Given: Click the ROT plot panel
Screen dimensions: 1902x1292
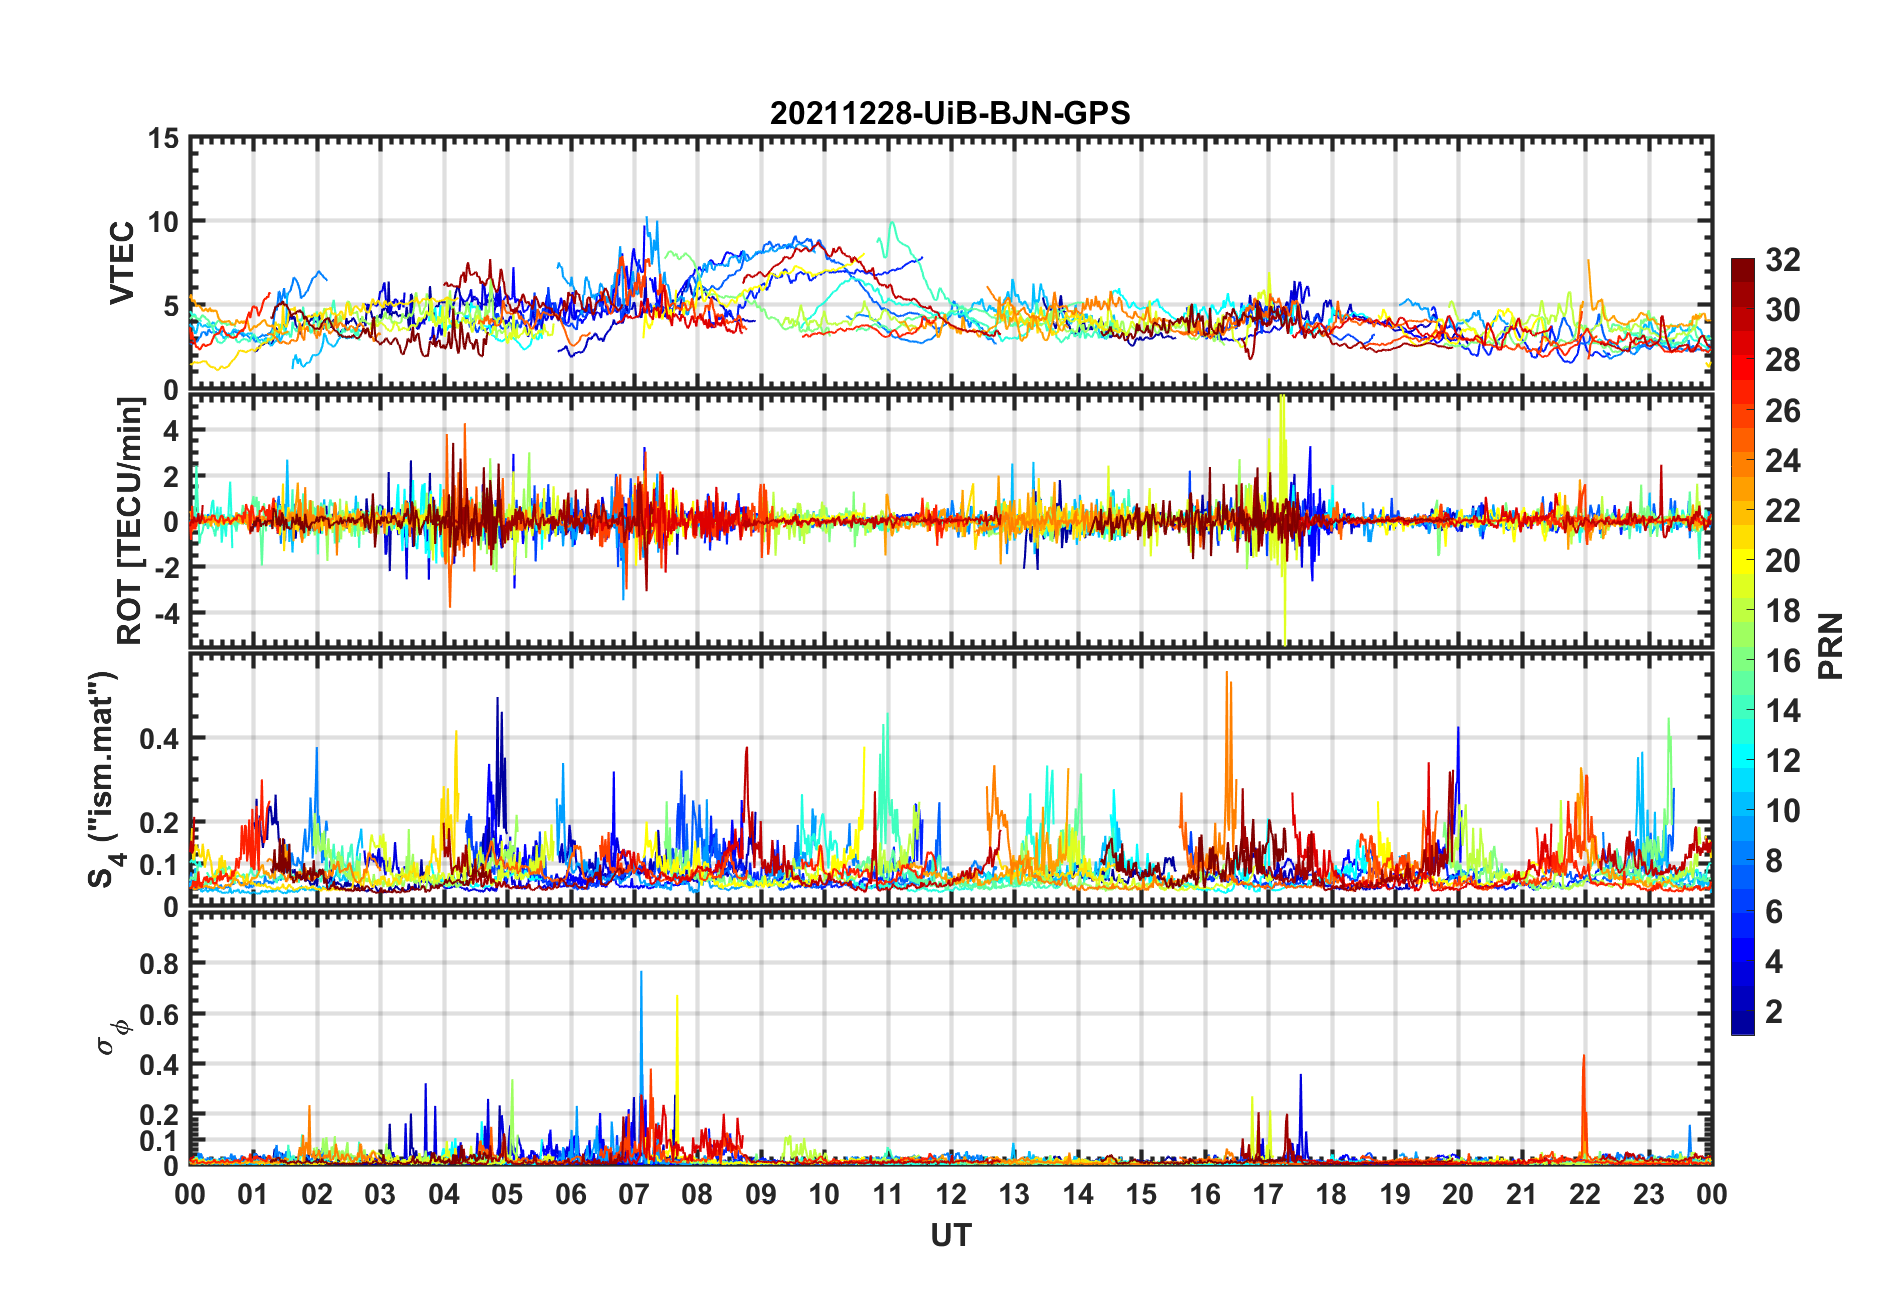Looking at the screenshot, I should [x=951, y=521].
